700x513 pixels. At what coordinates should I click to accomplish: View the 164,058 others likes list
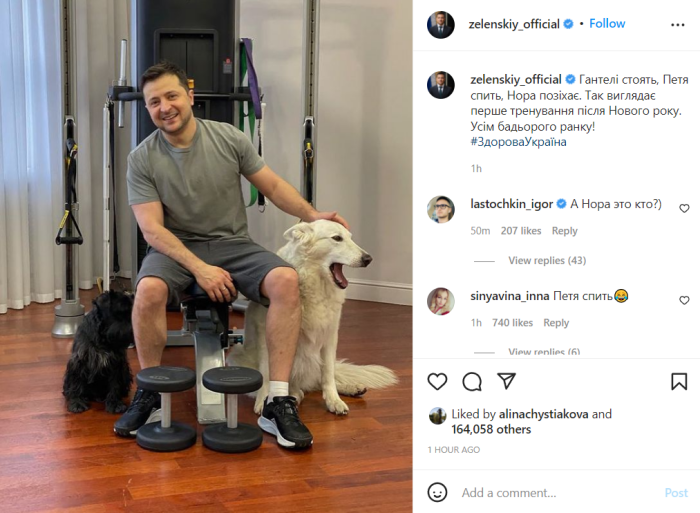pyautogui.click(x=491, y=430)
